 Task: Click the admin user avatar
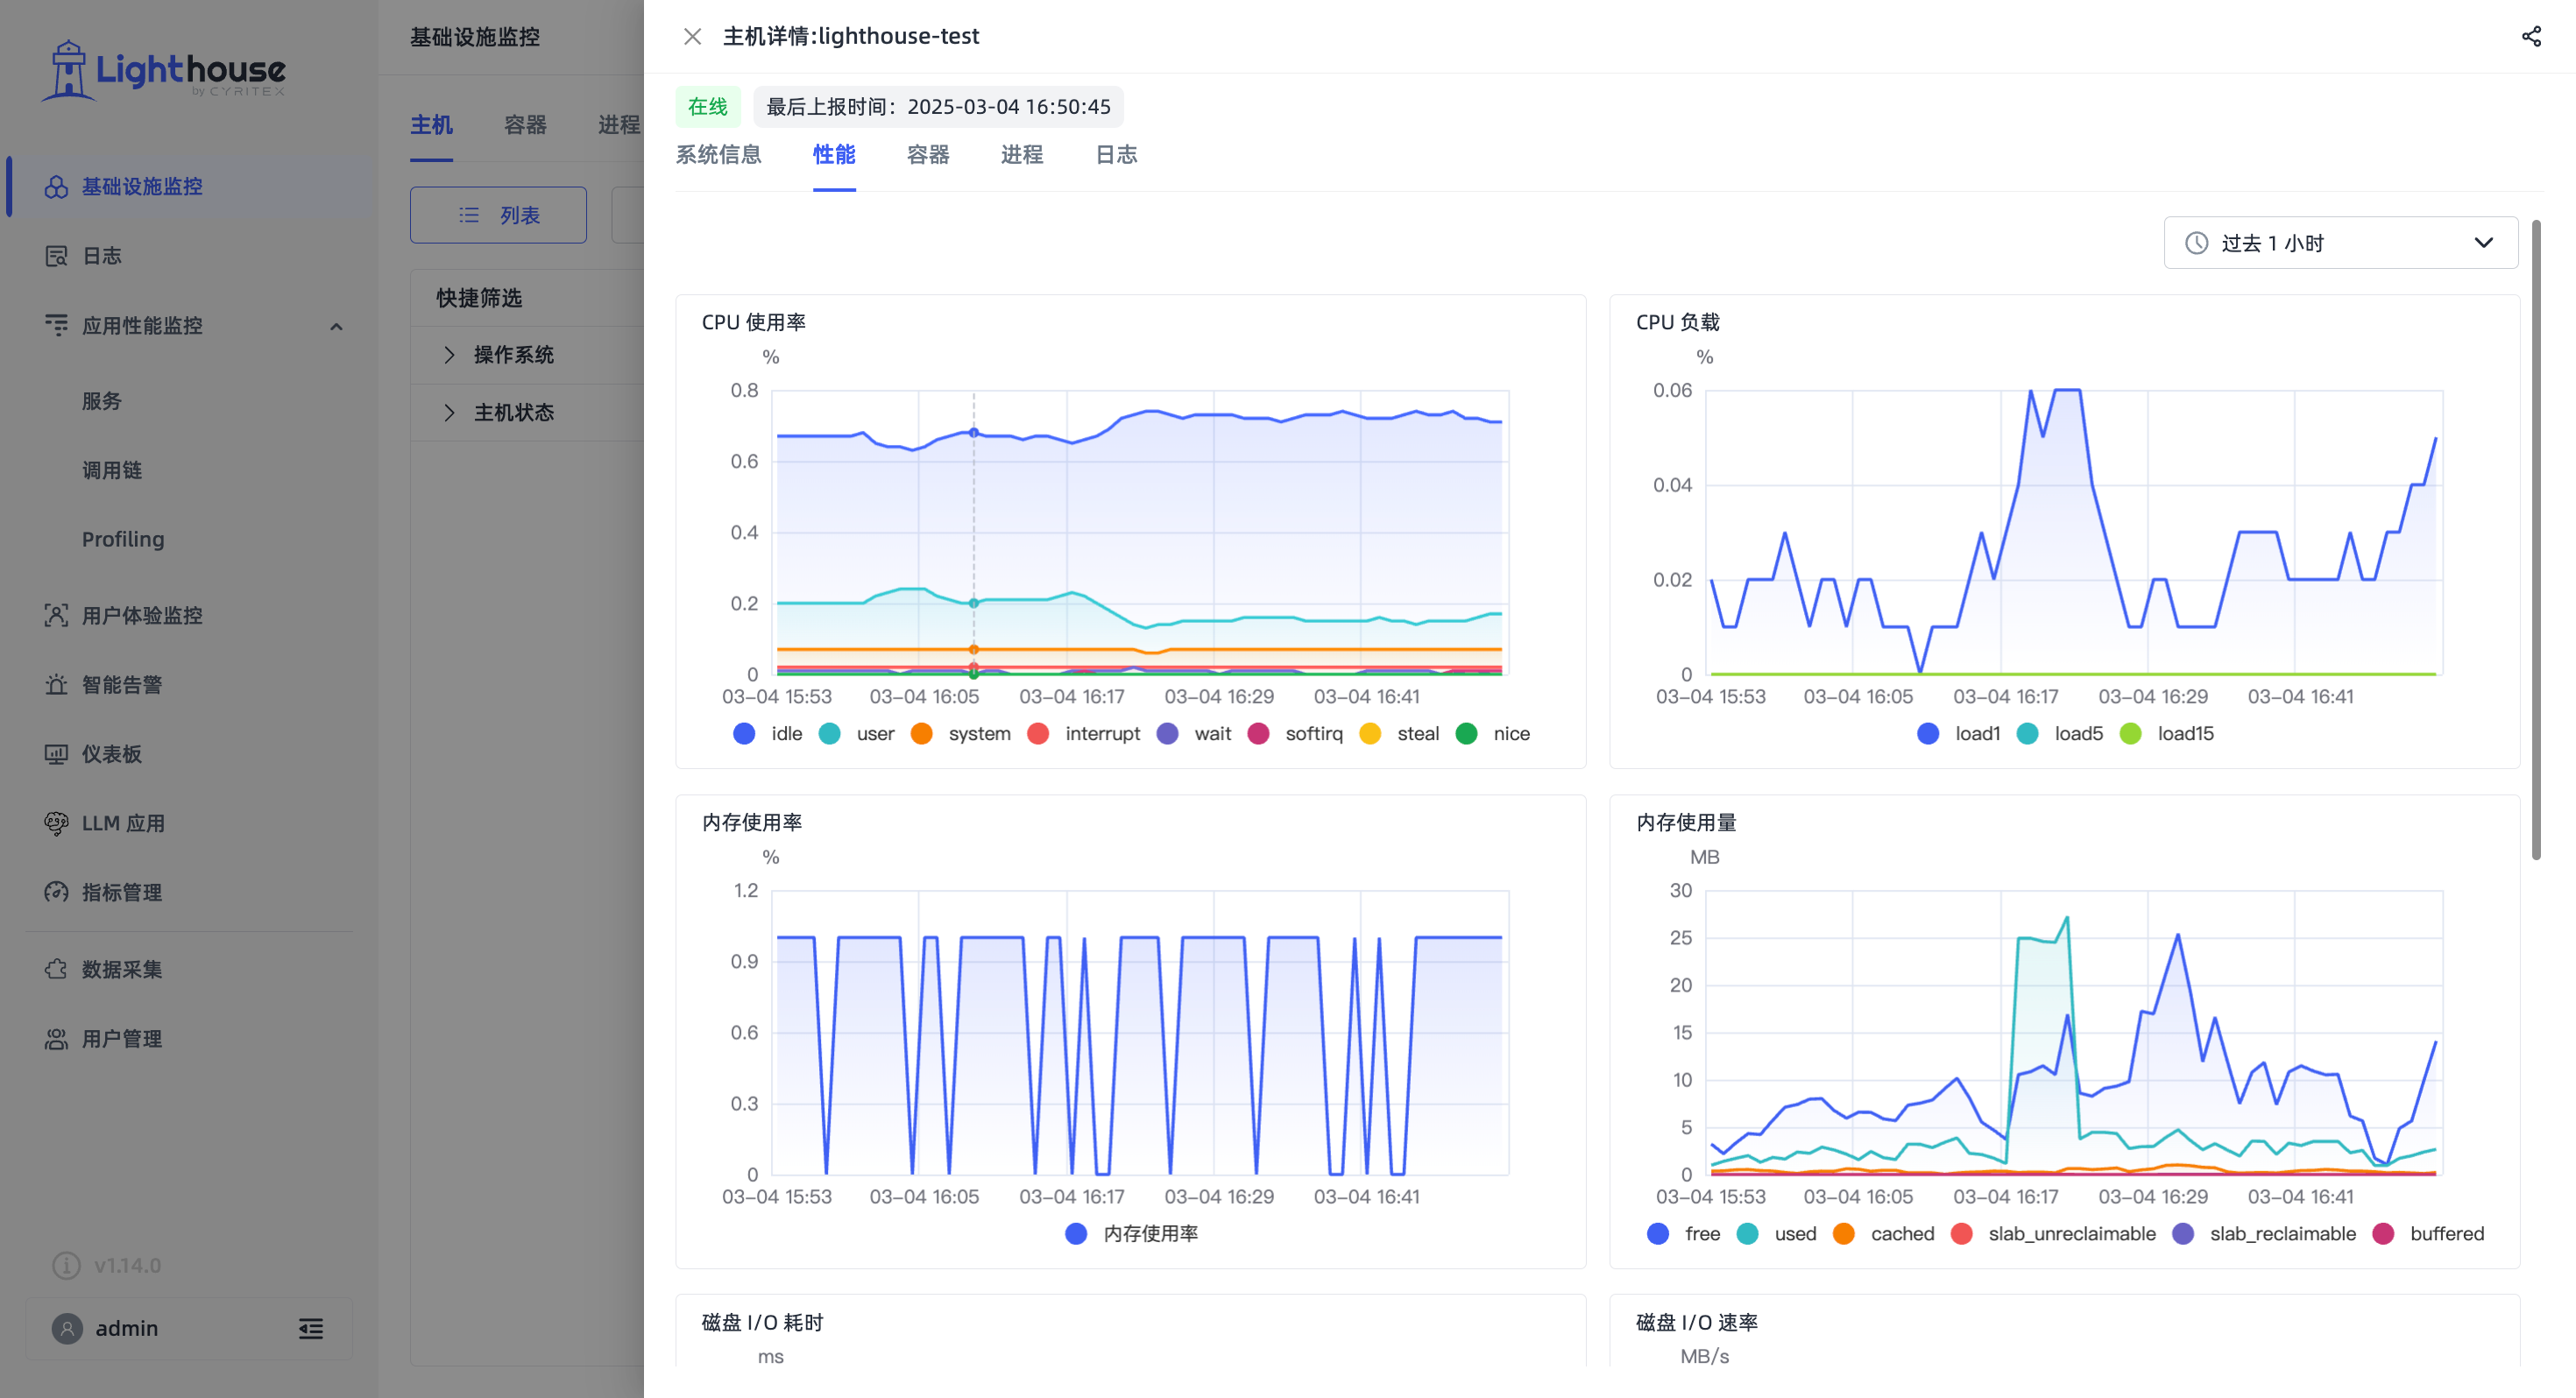tap(67, 1328)
